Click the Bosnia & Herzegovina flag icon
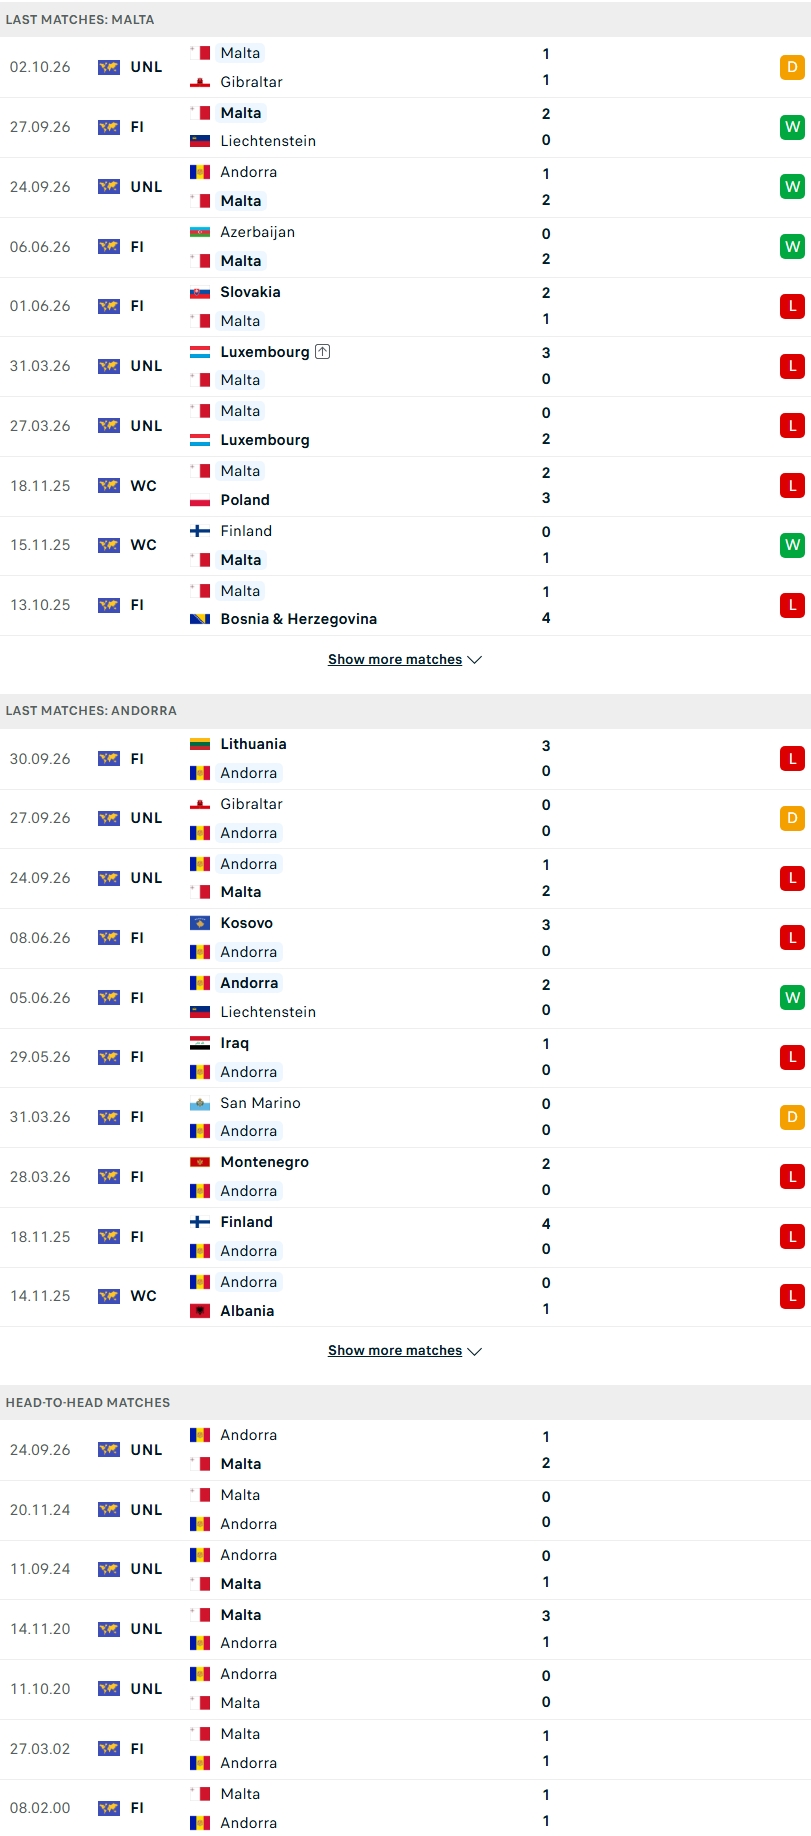The width and height of the screenshot is (811, 1836). [x=200, y=619]
